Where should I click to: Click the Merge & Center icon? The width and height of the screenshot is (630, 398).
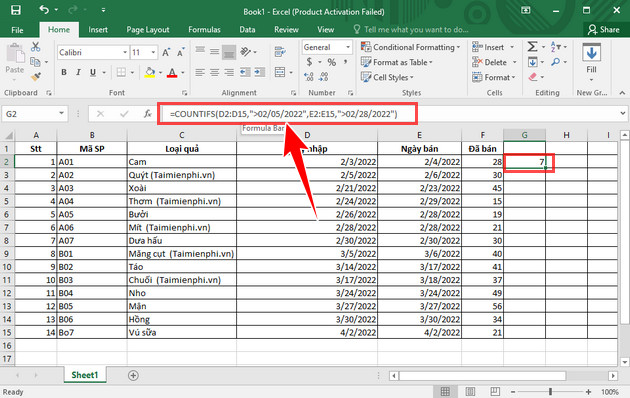click(x=280, y=72)
